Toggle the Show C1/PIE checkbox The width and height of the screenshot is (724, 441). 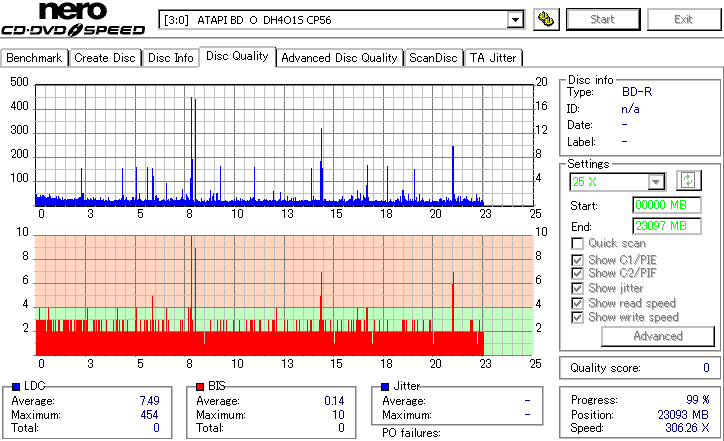(x=577, y=260)
